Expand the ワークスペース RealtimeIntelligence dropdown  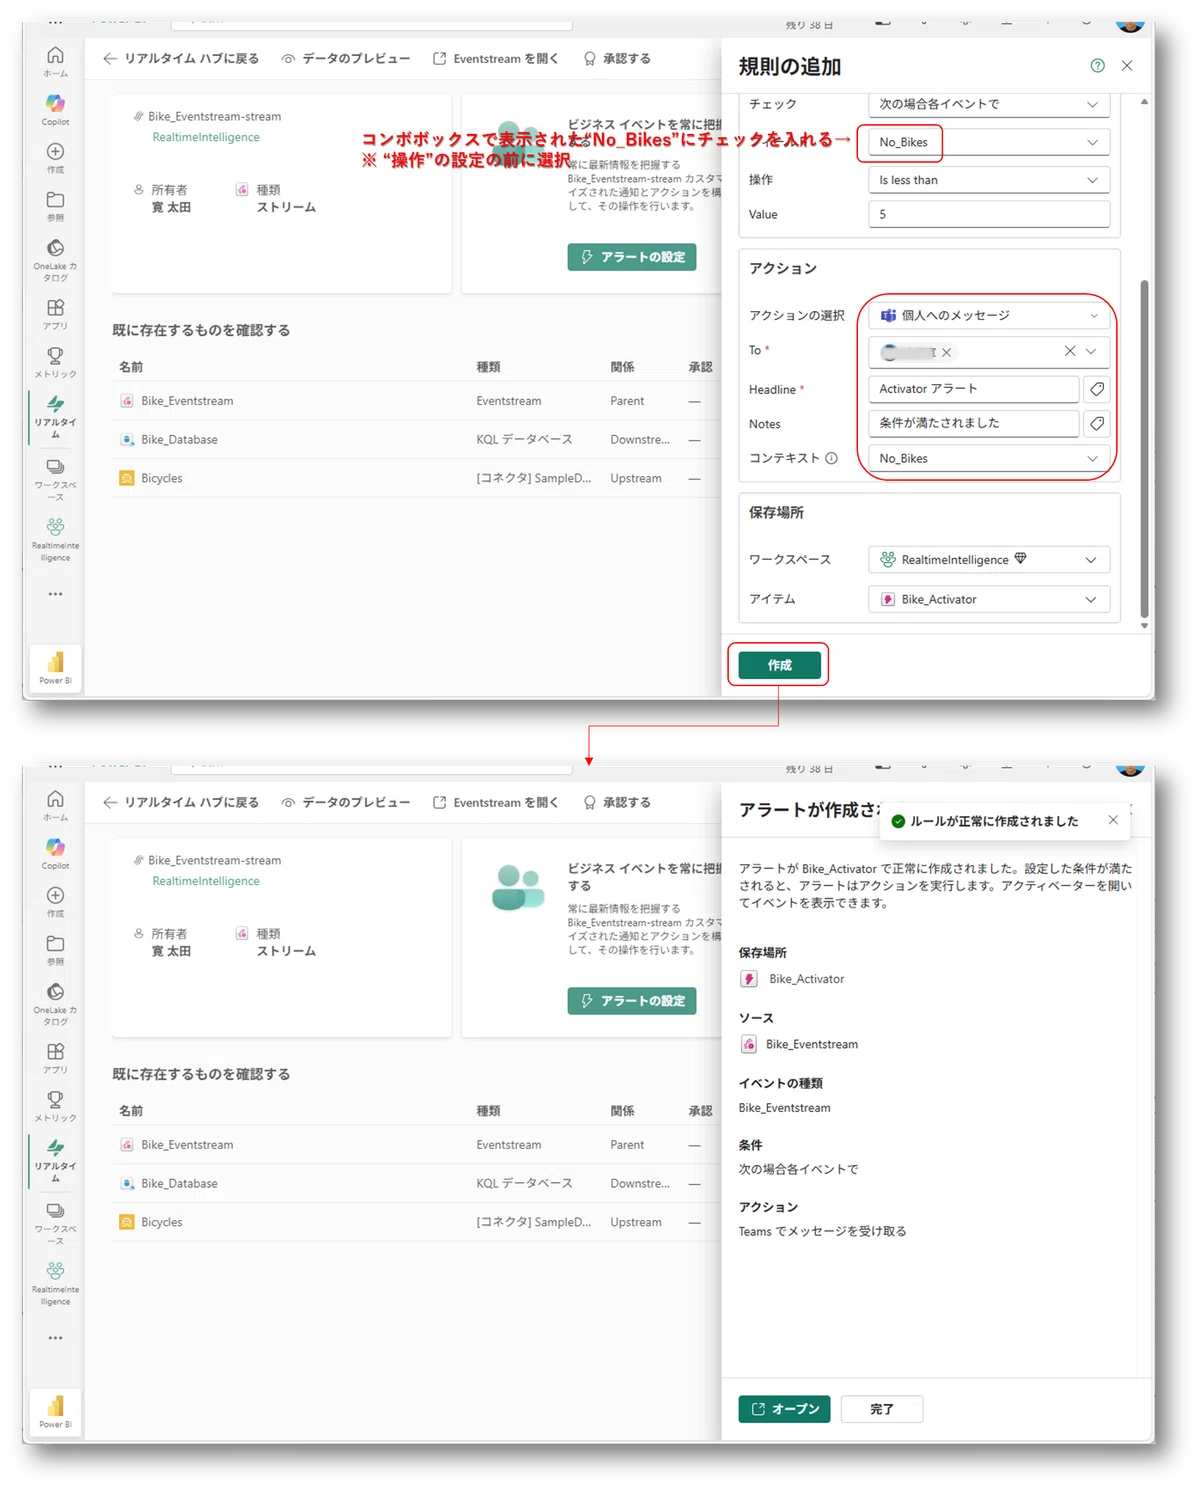click(x=989, y=560)
